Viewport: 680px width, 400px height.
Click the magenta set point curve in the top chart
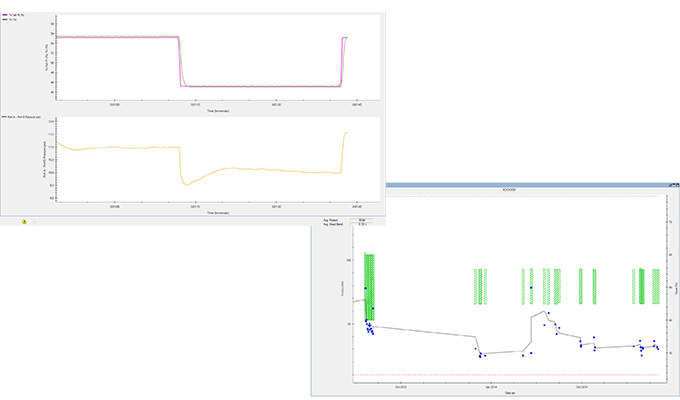pos(260,86)
